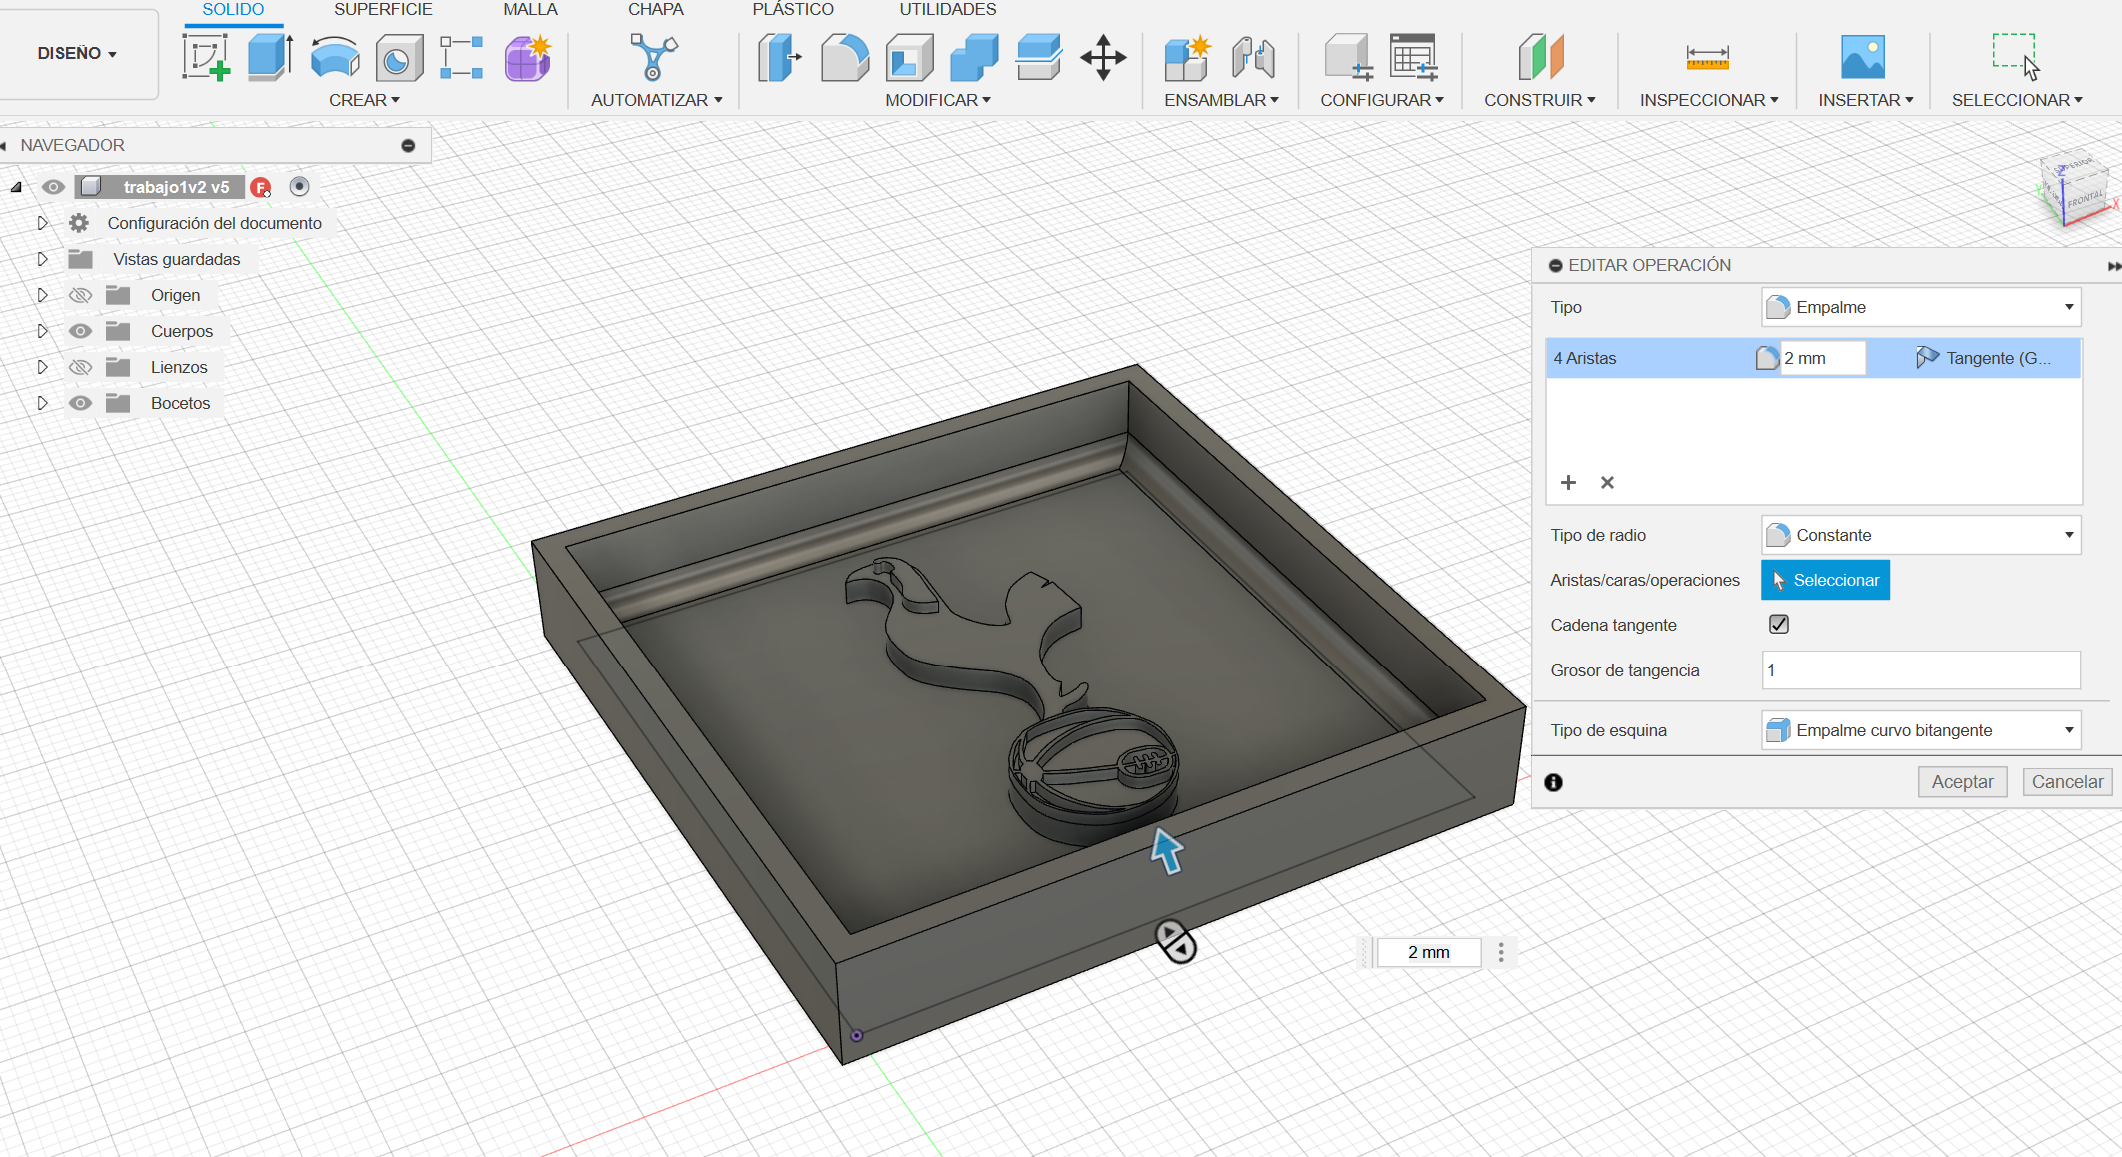Select the Shell tool icon

909,57
